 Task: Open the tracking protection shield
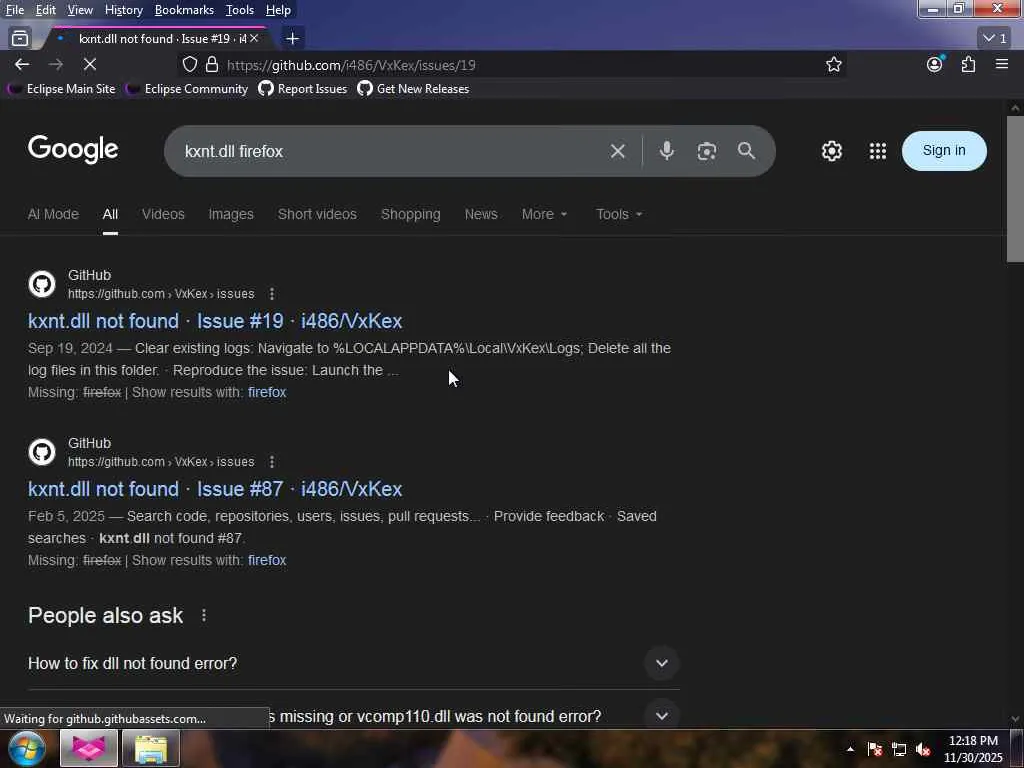[x=189, y=65]
